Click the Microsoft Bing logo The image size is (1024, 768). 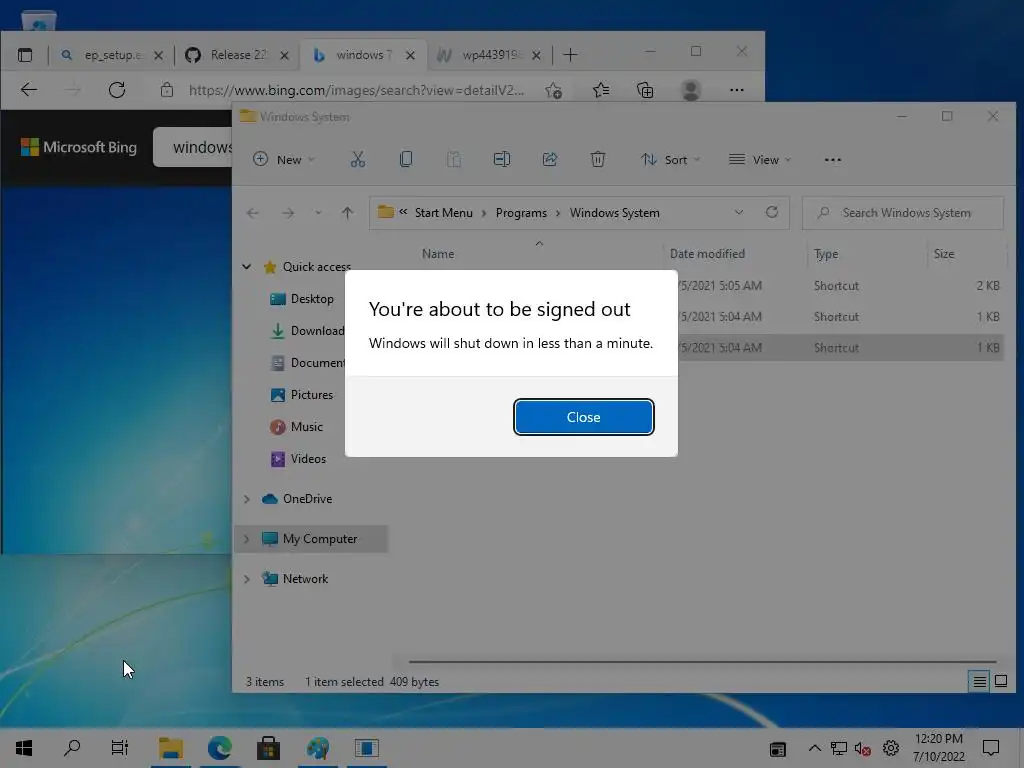tap(78, 147)
